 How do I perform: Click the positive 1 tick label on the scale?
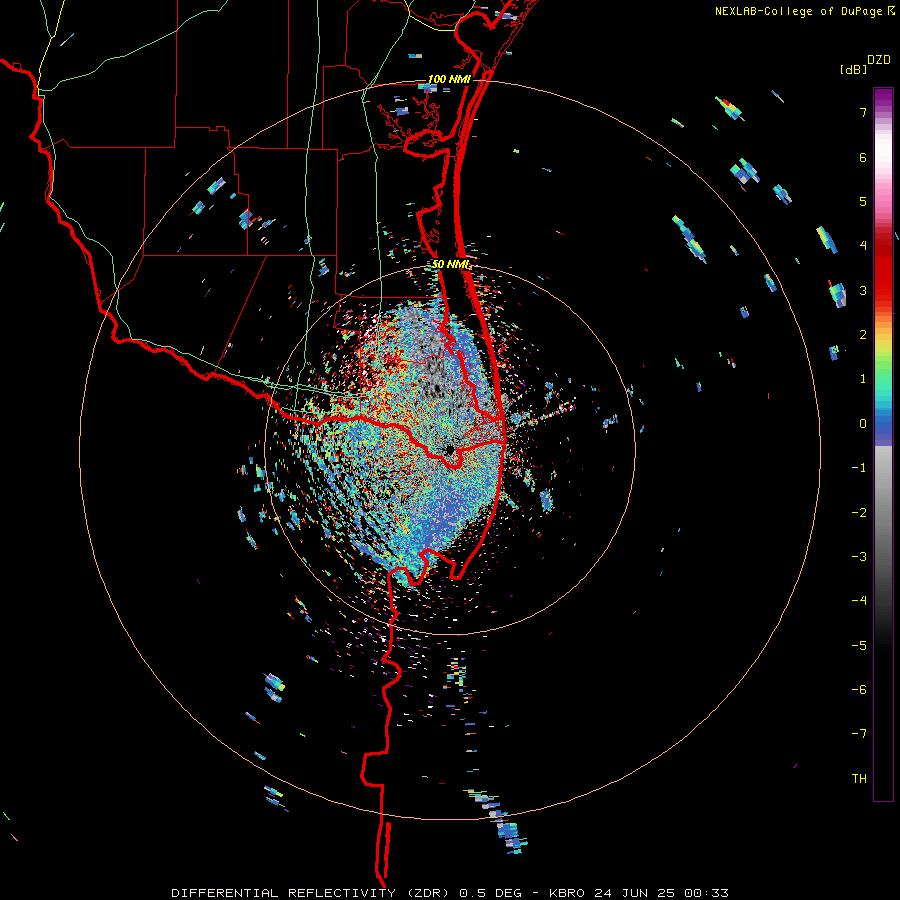pyautogui.click(x=863, y=379)
